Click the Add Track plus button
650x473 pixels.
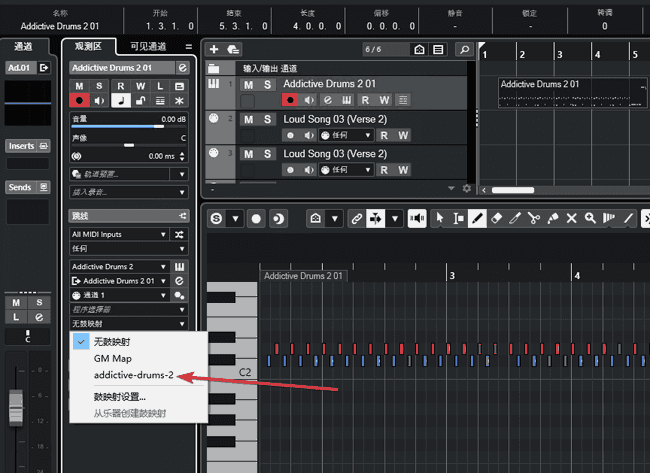[214, 50]
